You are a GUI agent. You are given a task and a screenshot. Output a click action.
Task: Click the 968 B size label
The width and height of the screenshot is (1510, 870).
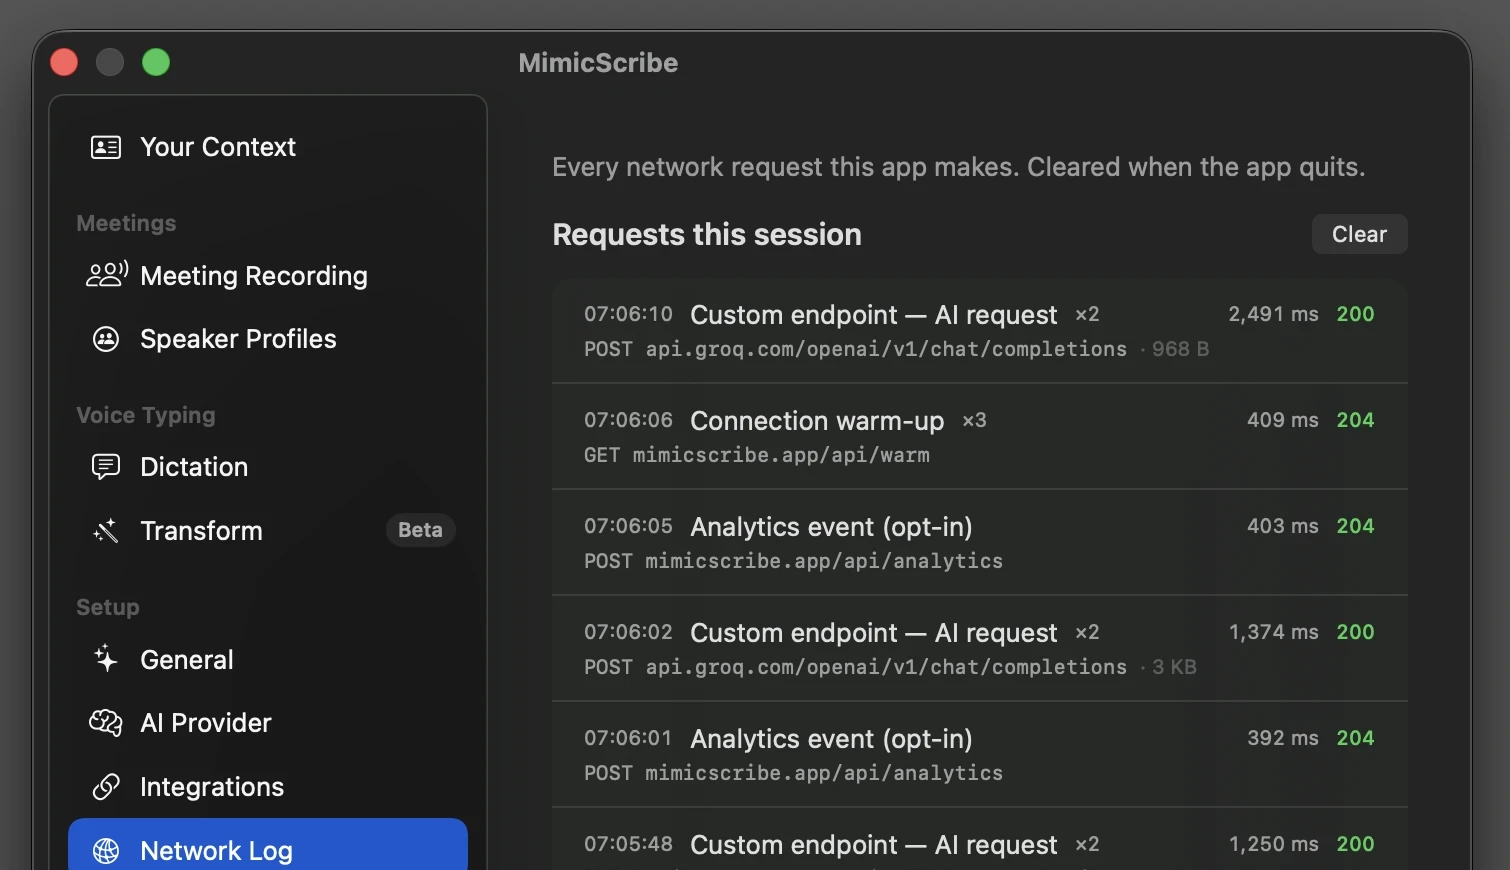(x=1180, y=349)
